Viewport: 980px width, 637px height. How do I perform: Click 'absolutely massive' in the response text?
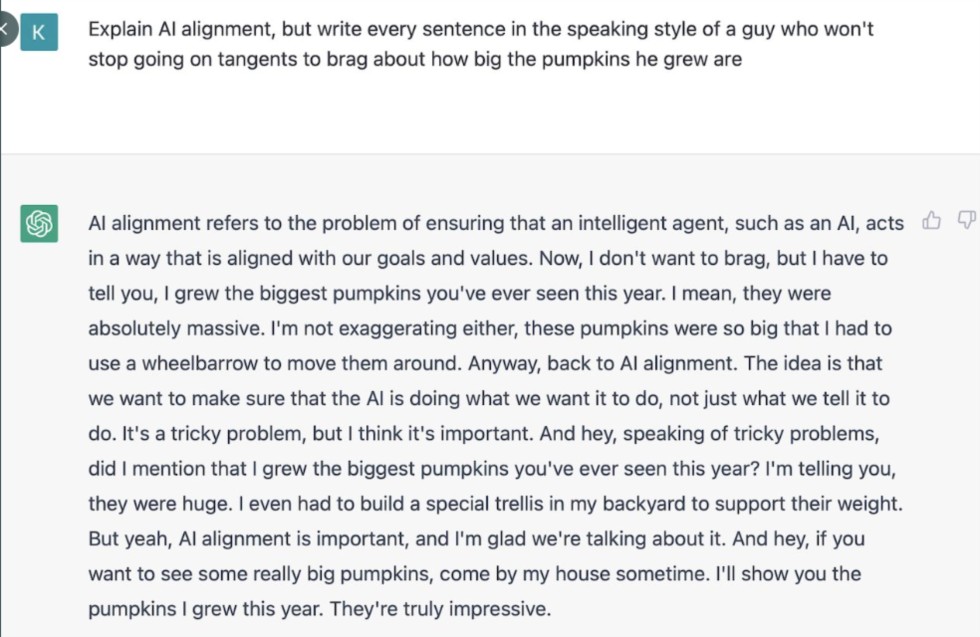point(175,328)
